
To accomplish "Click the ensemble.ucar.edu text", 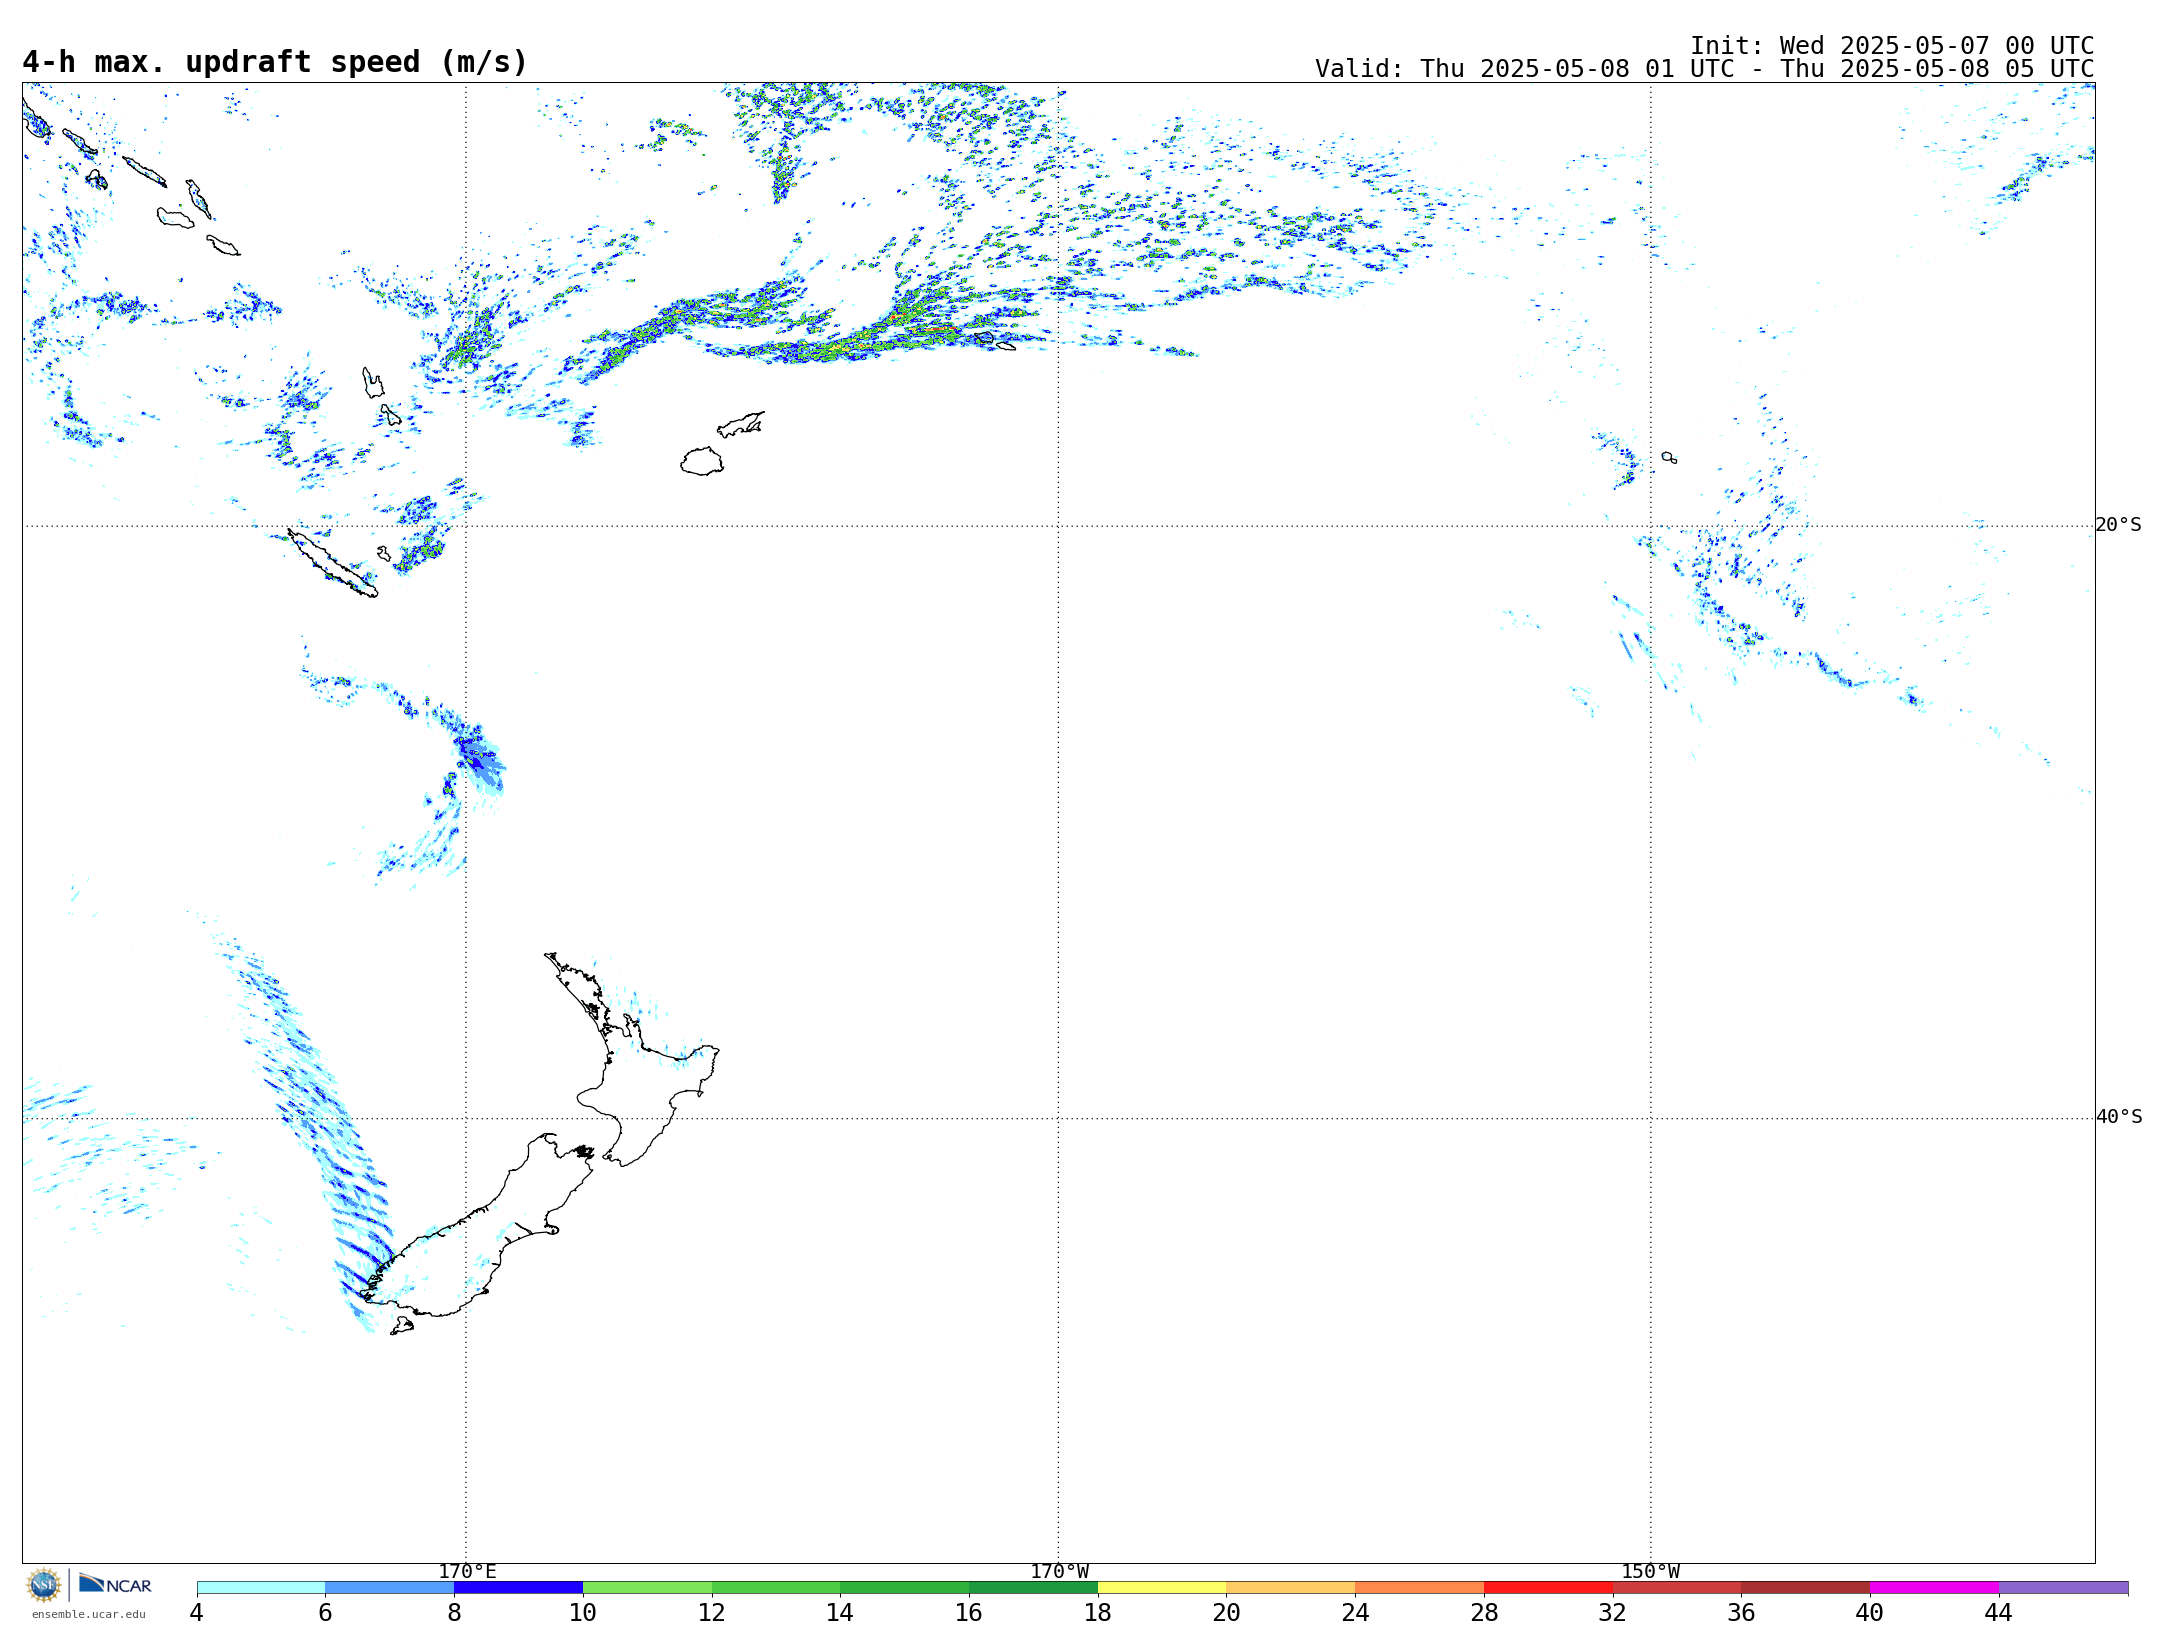I will (88, 1614).
